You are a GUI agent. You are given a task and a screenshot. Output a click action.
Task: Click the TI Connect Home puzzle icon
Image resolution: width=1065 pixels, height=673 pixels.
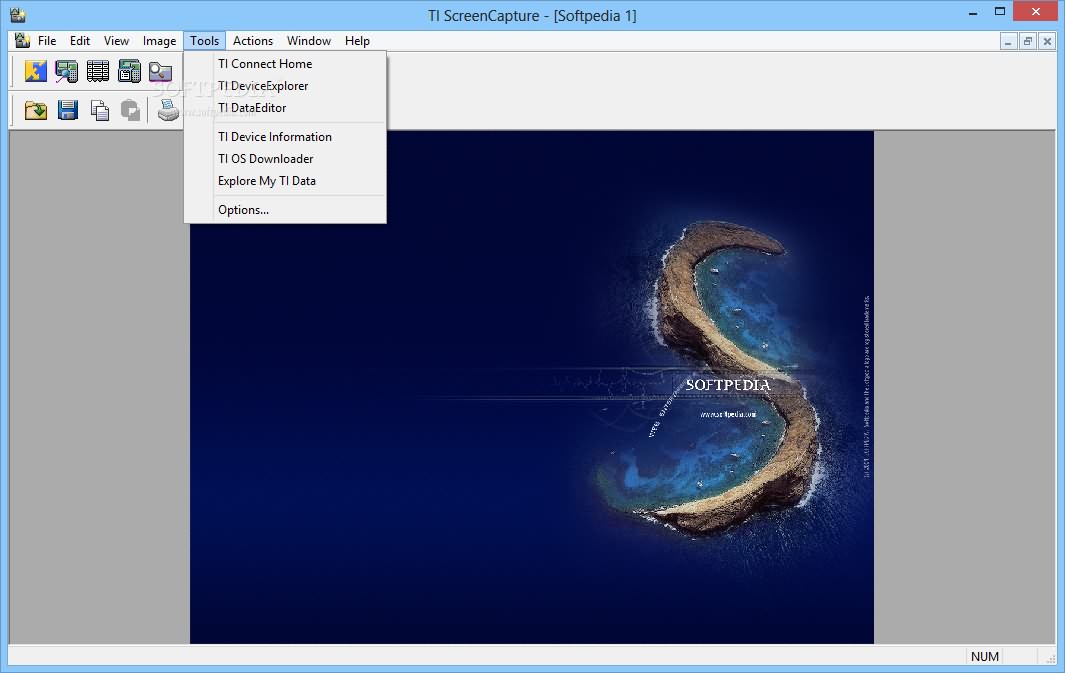(x=35, y=71)
